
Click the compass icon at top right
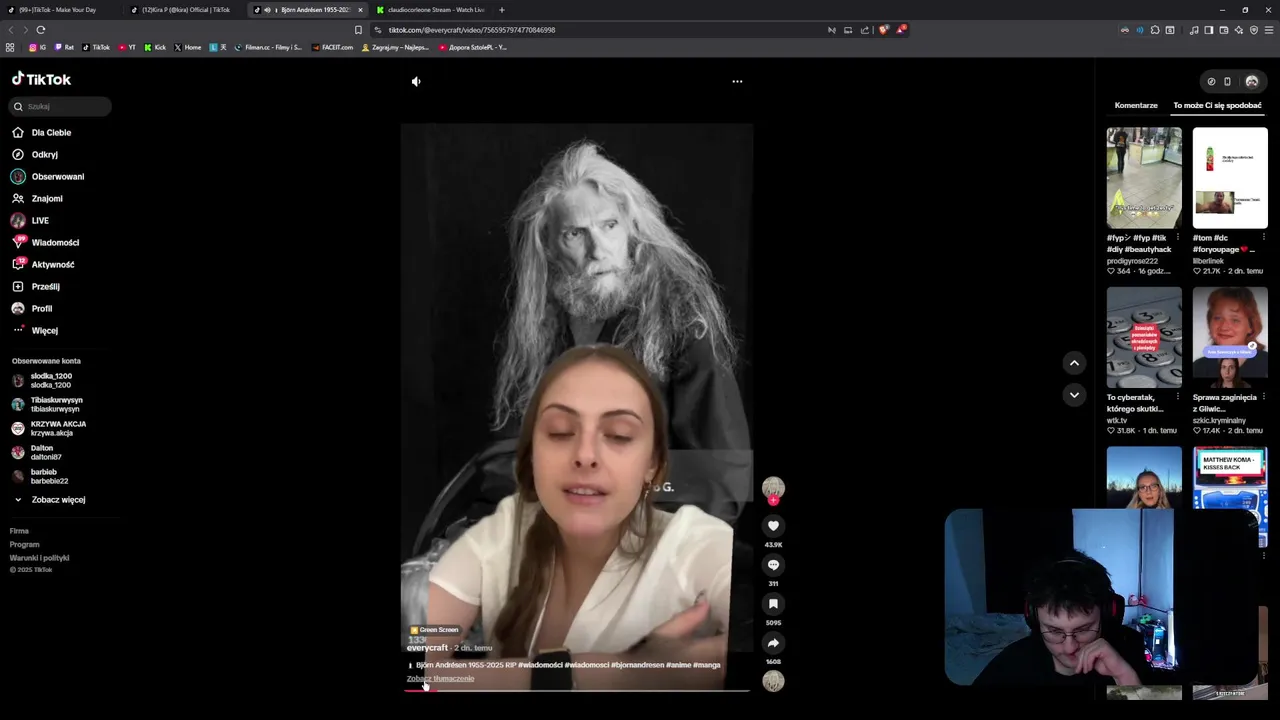point(1211,82)
